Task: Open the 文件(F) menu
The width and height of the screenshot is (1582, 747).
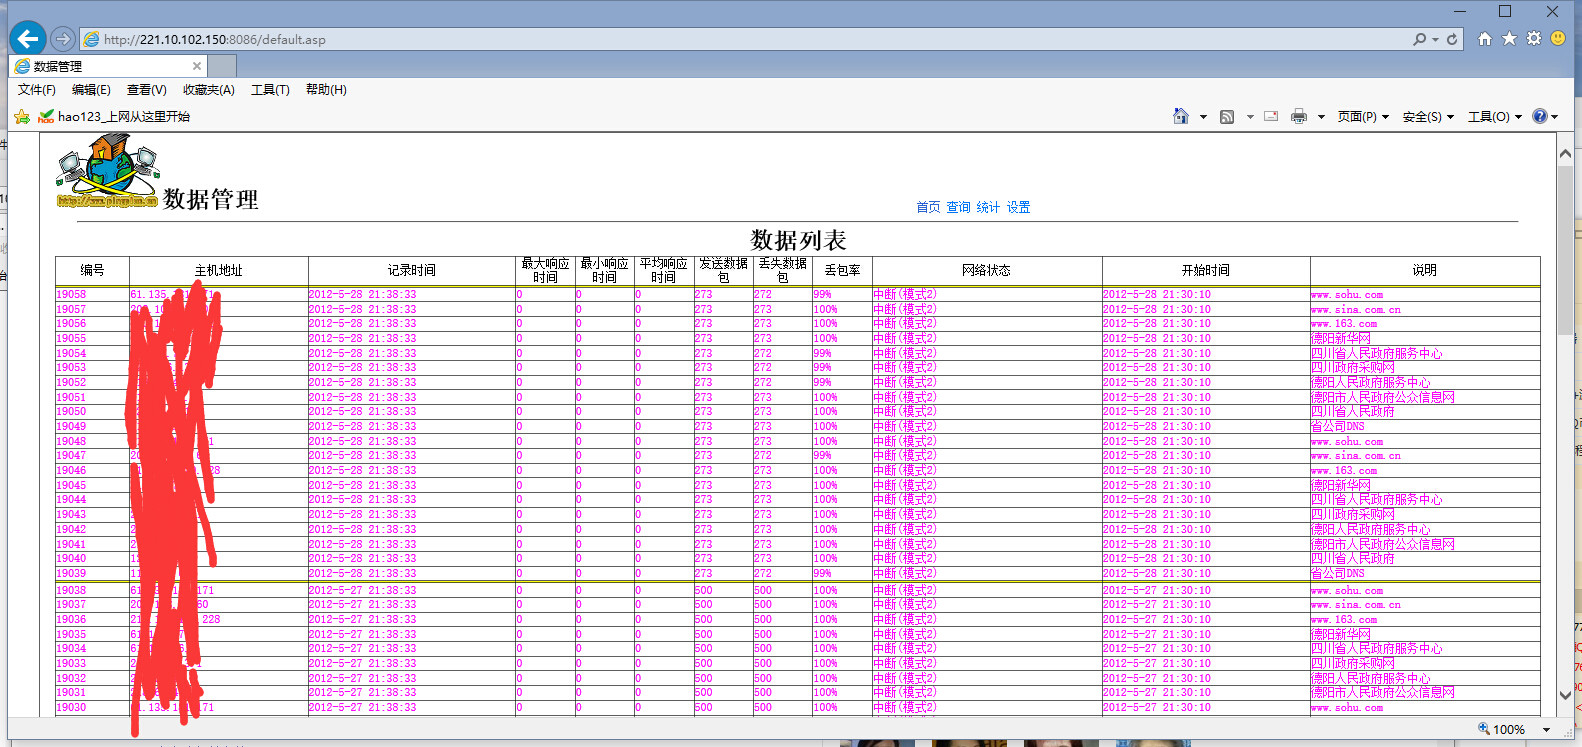Action: pos(37,90)
